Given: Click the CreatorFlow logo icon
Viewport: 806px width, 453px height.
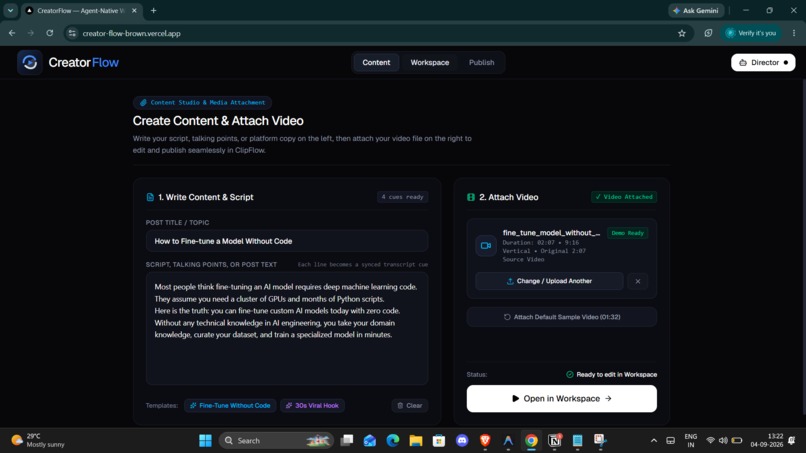Looking at the screenshot, I should [29, 62].
